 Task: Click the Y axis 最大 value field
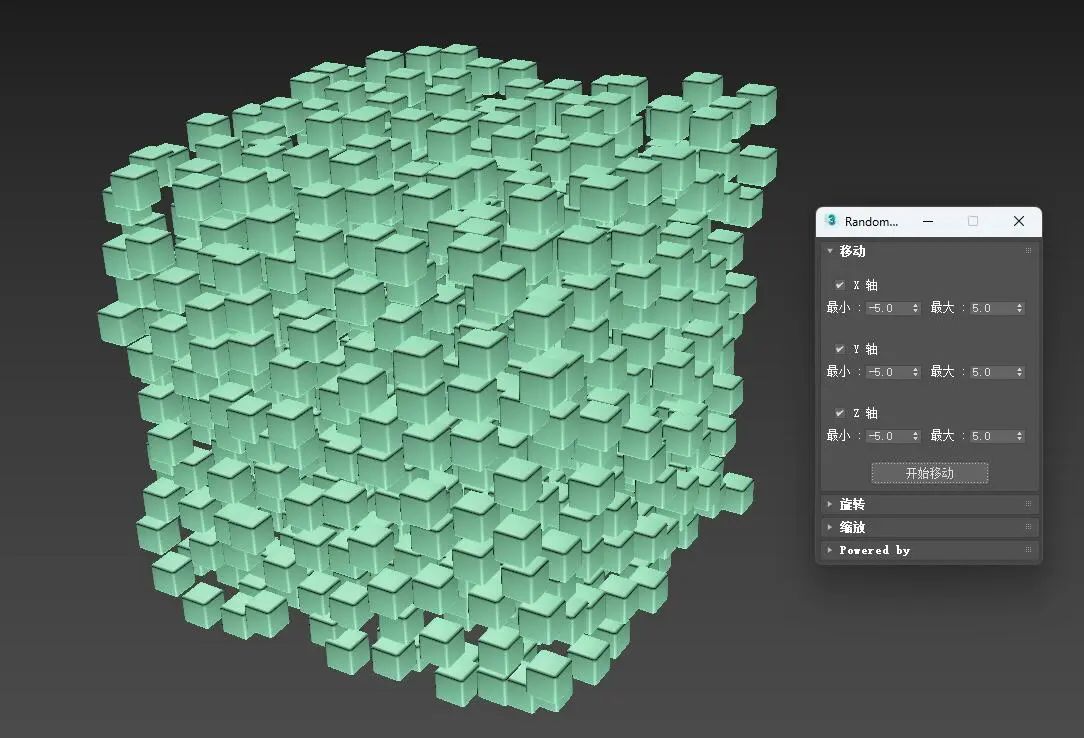(x=991, y=372)
